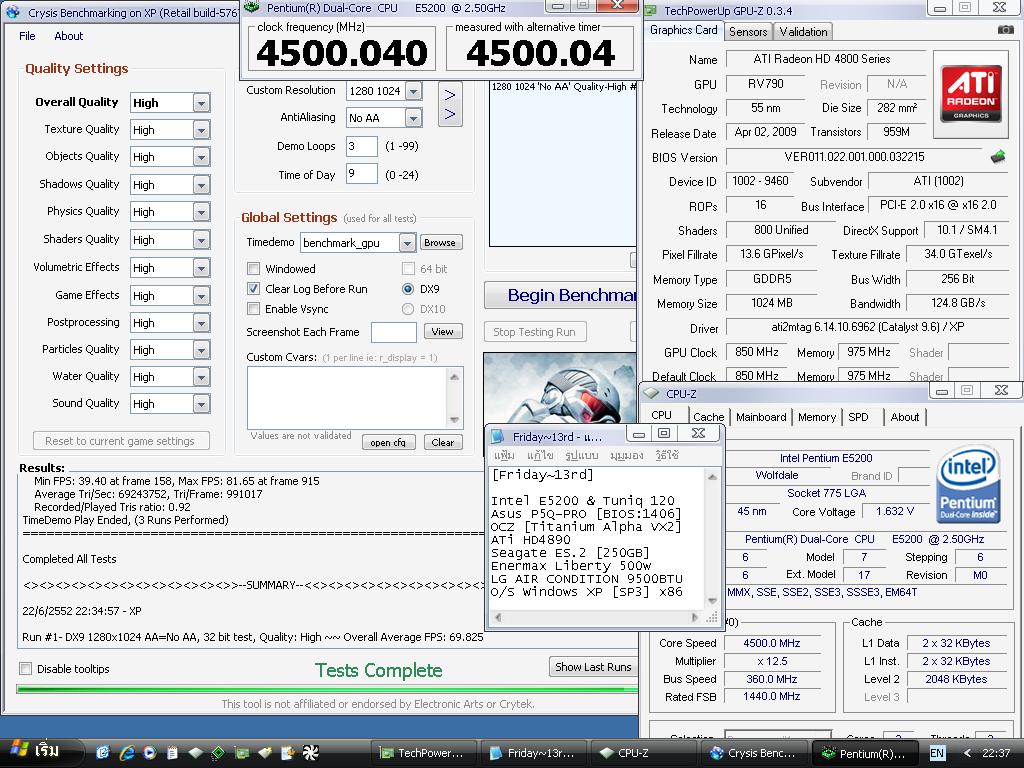The height and width of the screenshot is (768, 1024).
Task: Click the Notepad Friday~13rd title icon
Action: (x=498, y=436)
